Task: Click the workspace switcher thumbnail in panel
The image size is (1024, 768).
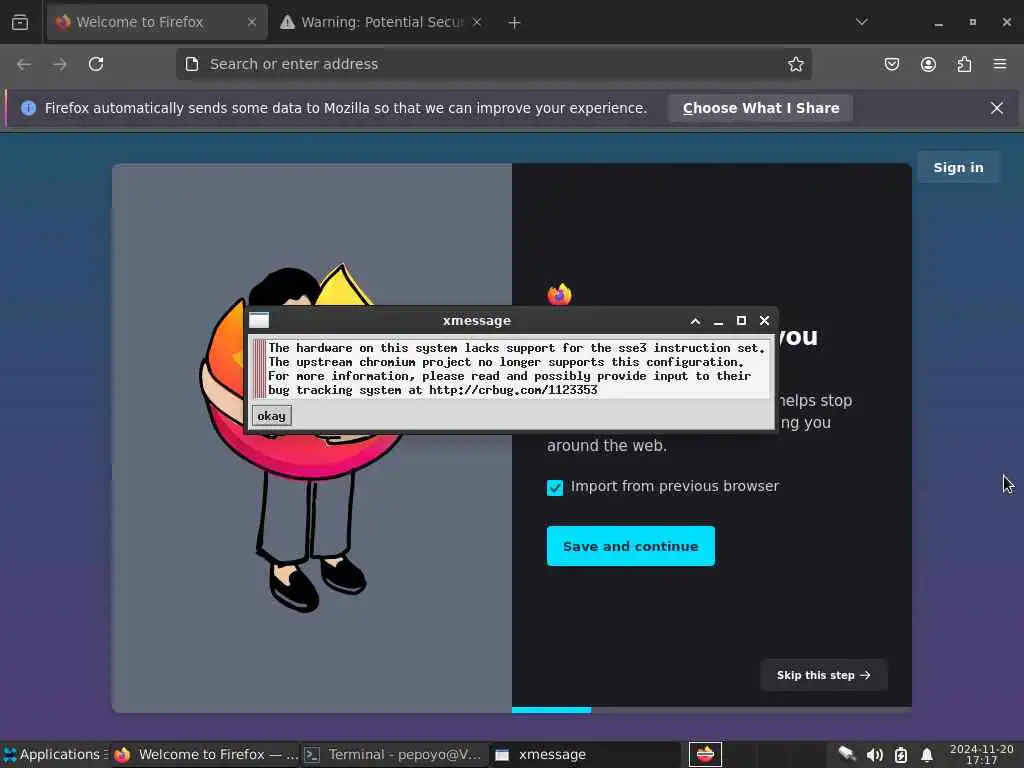Action: (705, 755)
